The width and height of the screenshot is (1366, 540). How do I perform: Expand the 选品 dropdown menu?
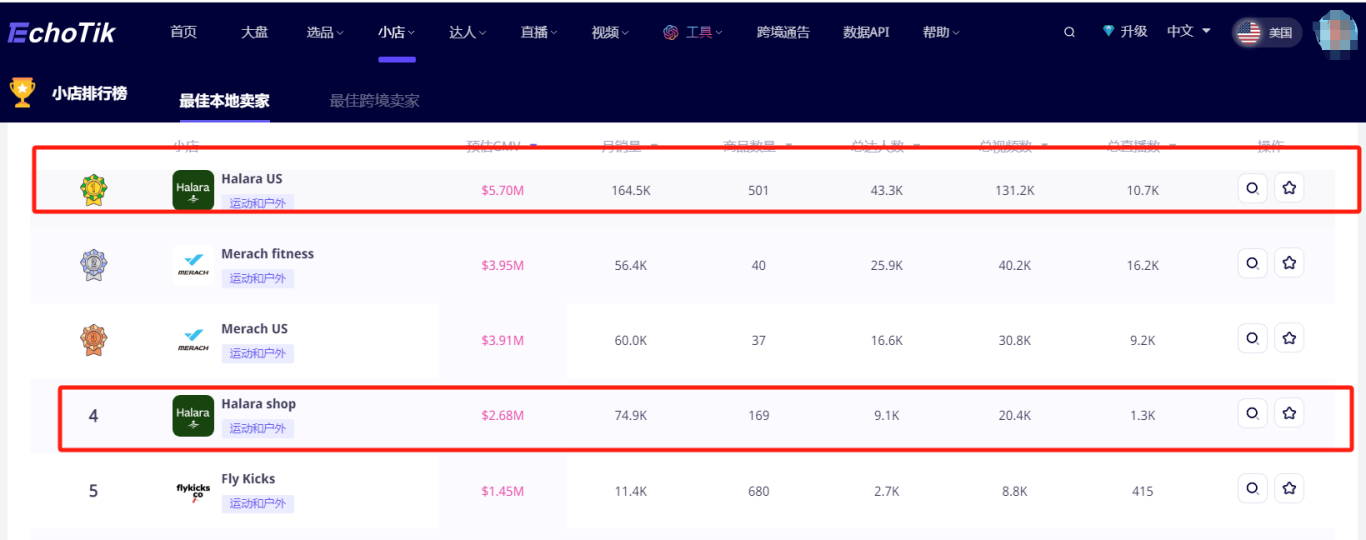pyautogui.click(x=324, y=32)
